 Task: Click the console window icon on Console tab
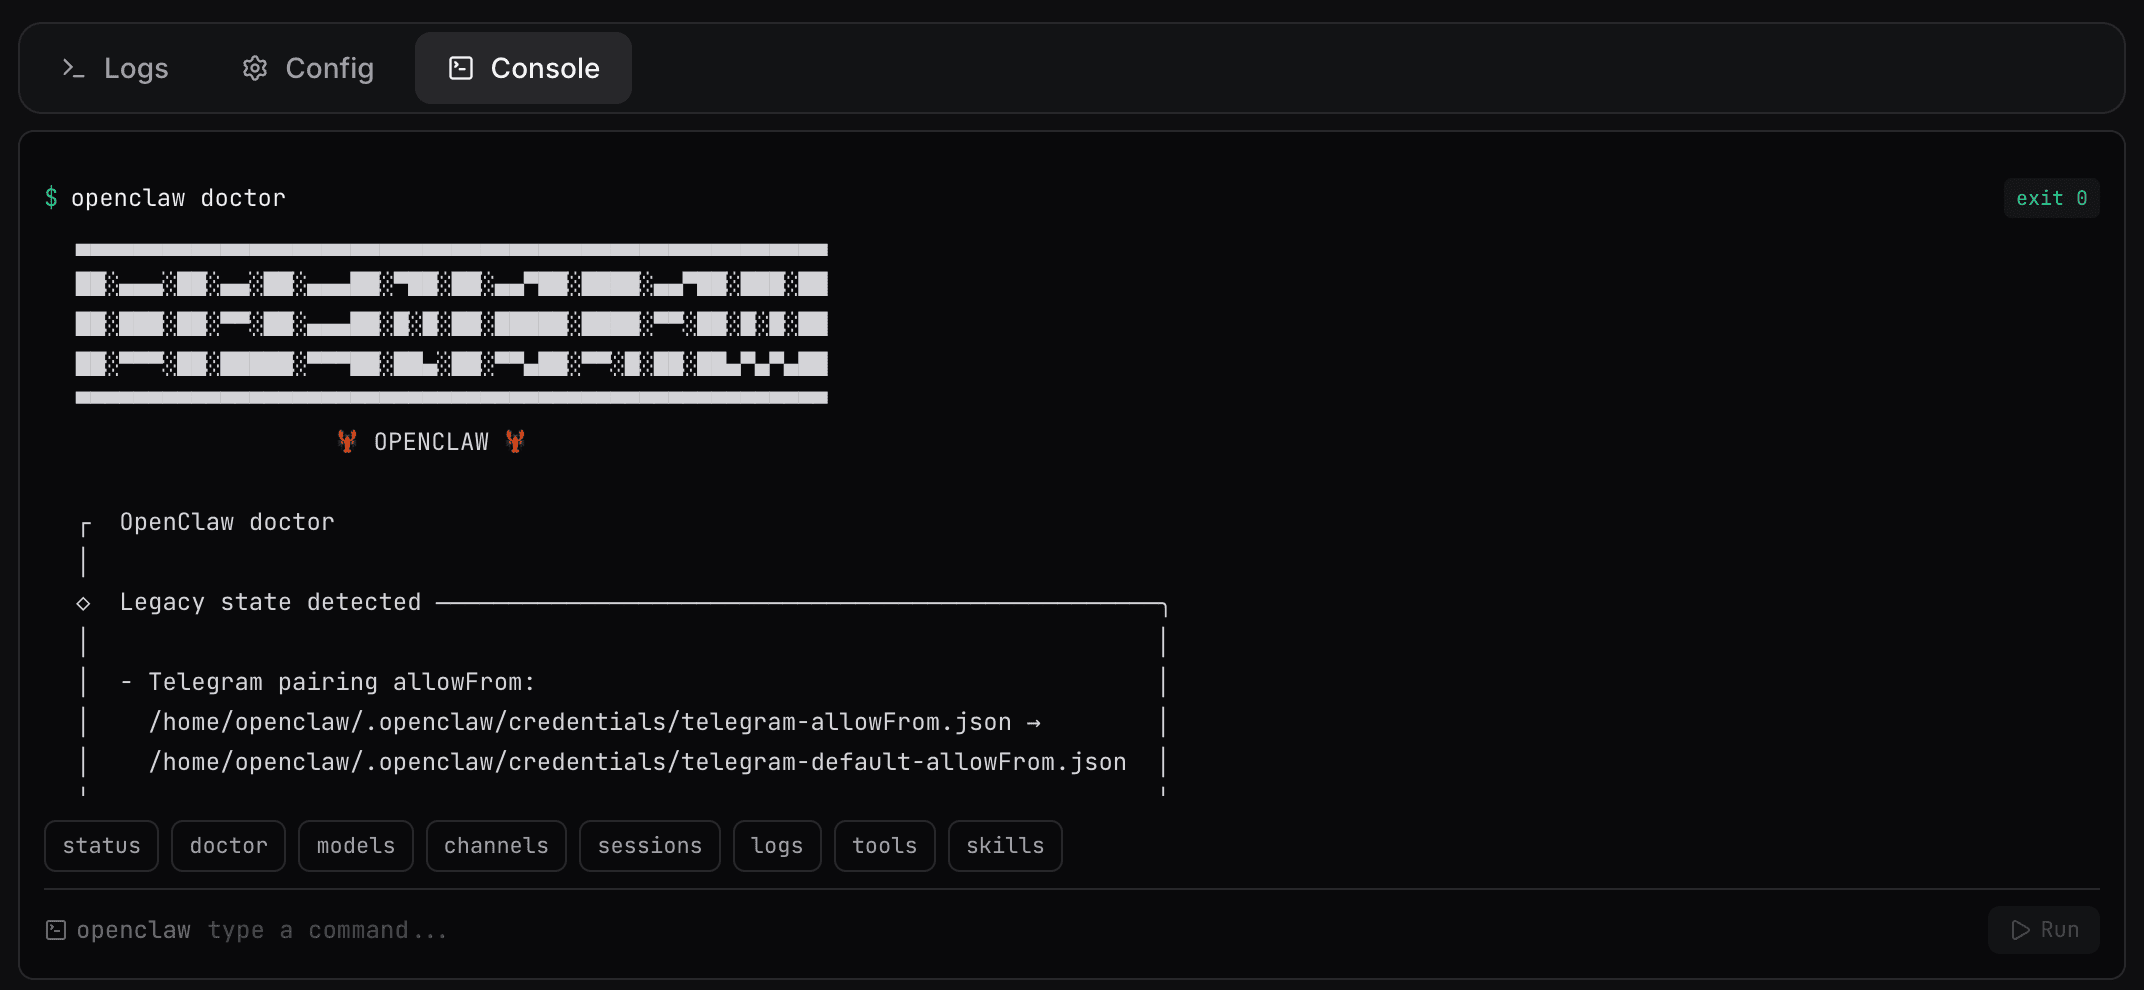point(460,68)
